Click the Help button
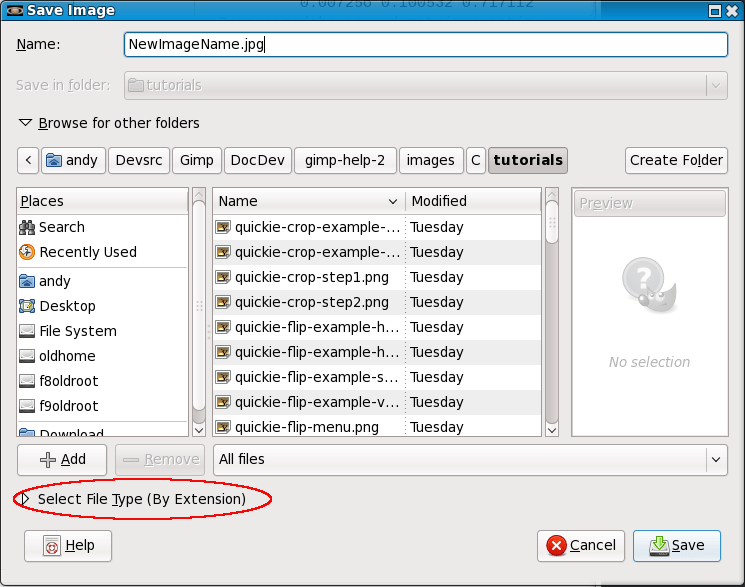This screenshot has width=745, height=587. click(x=68, y=546)
